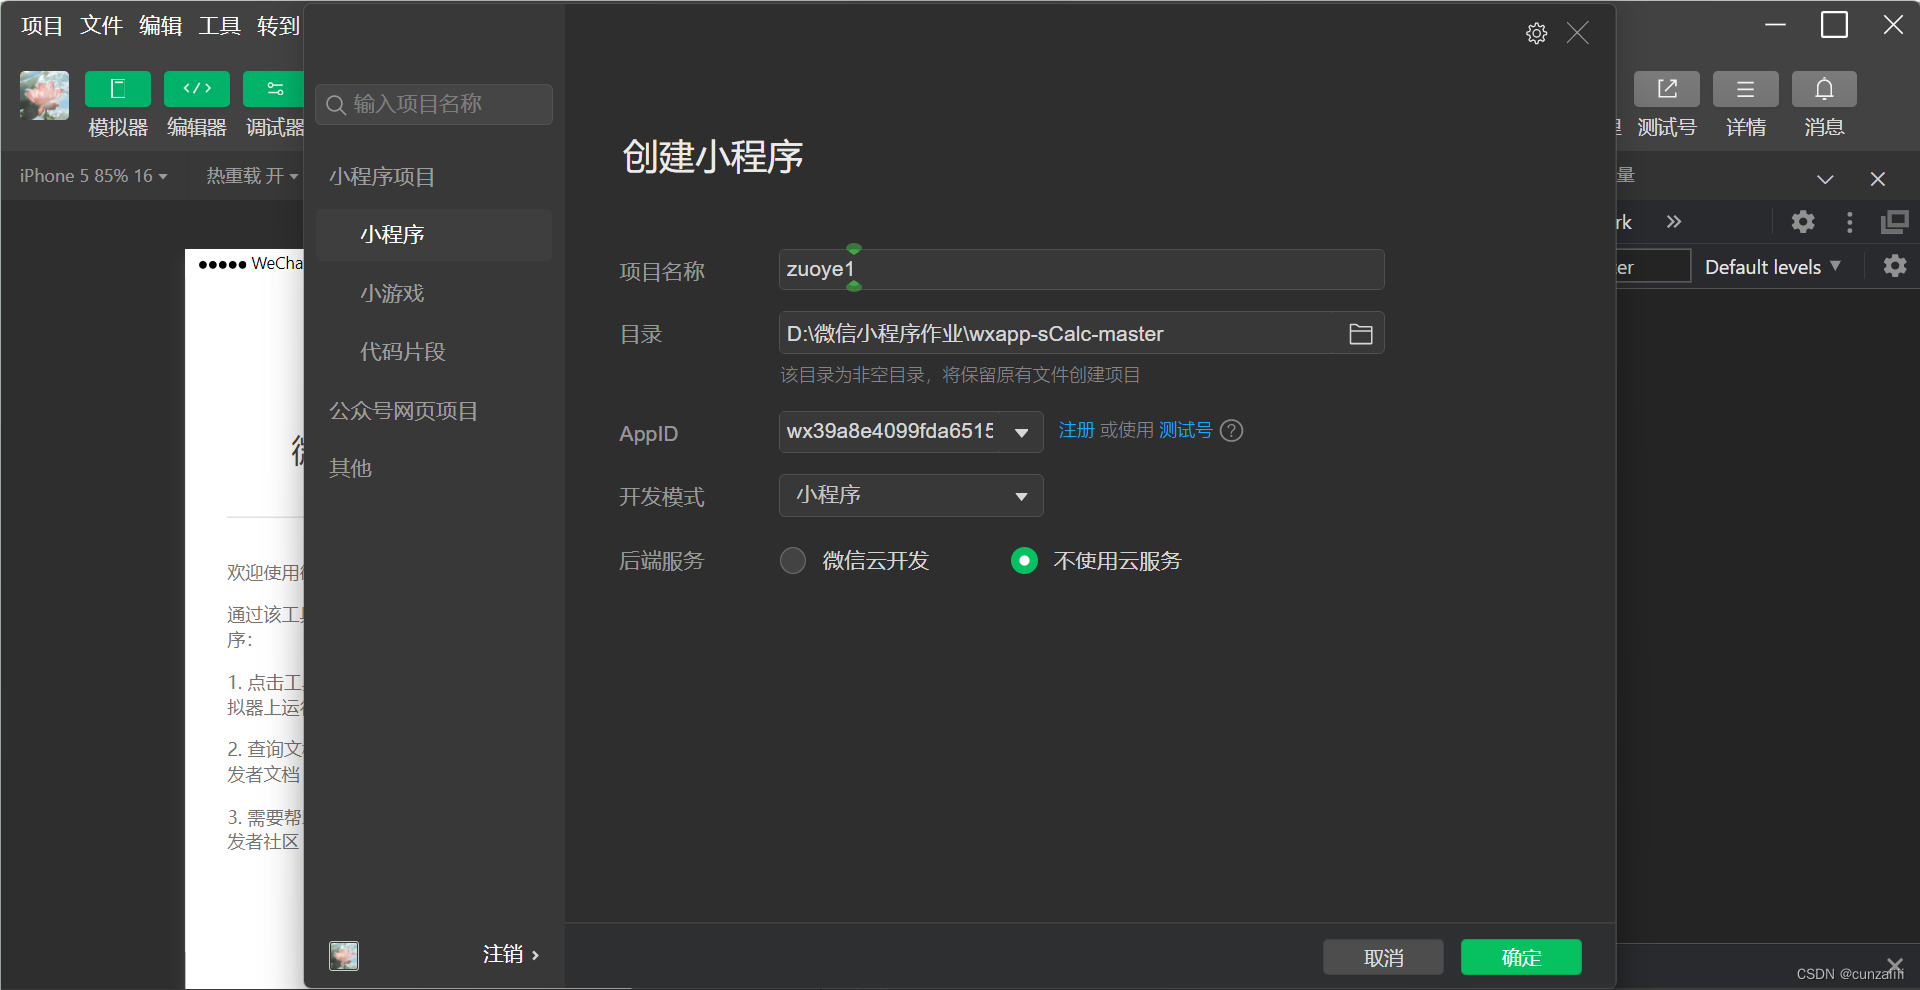Image resolution: width=1920 pixels, height=990 pixels.
Task: Click the user avatar in the main toolbar
Action: click(x=45, y=96)
